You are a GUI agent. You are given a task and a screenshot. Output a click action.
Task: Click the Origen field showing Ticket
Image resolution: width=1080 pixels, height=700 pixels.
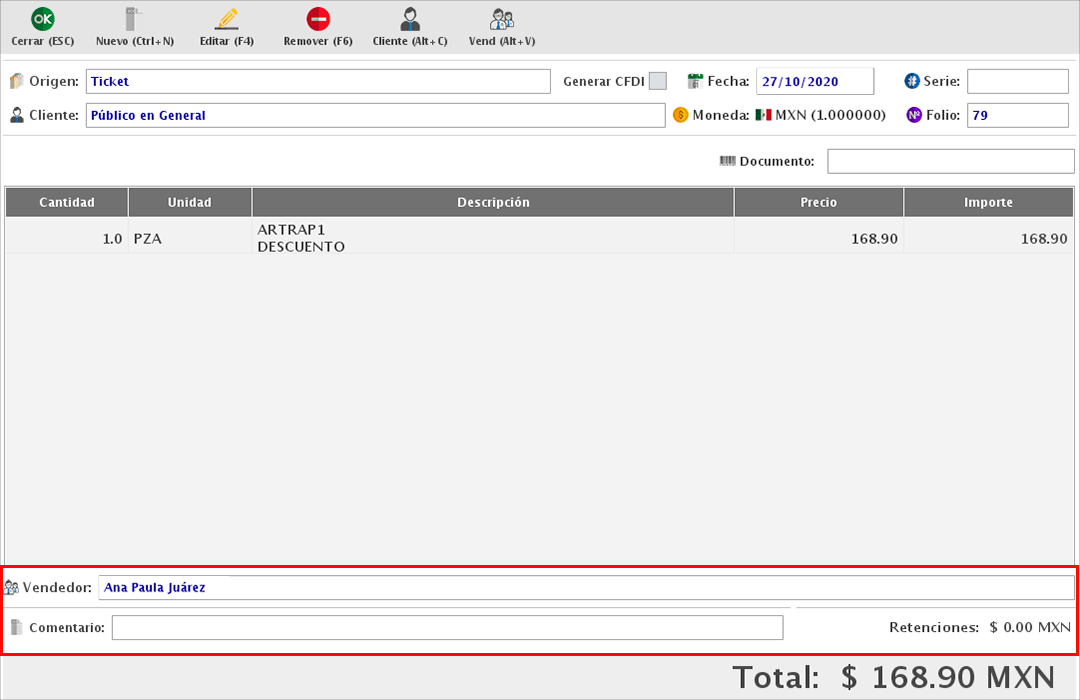[x=318, y=81]
